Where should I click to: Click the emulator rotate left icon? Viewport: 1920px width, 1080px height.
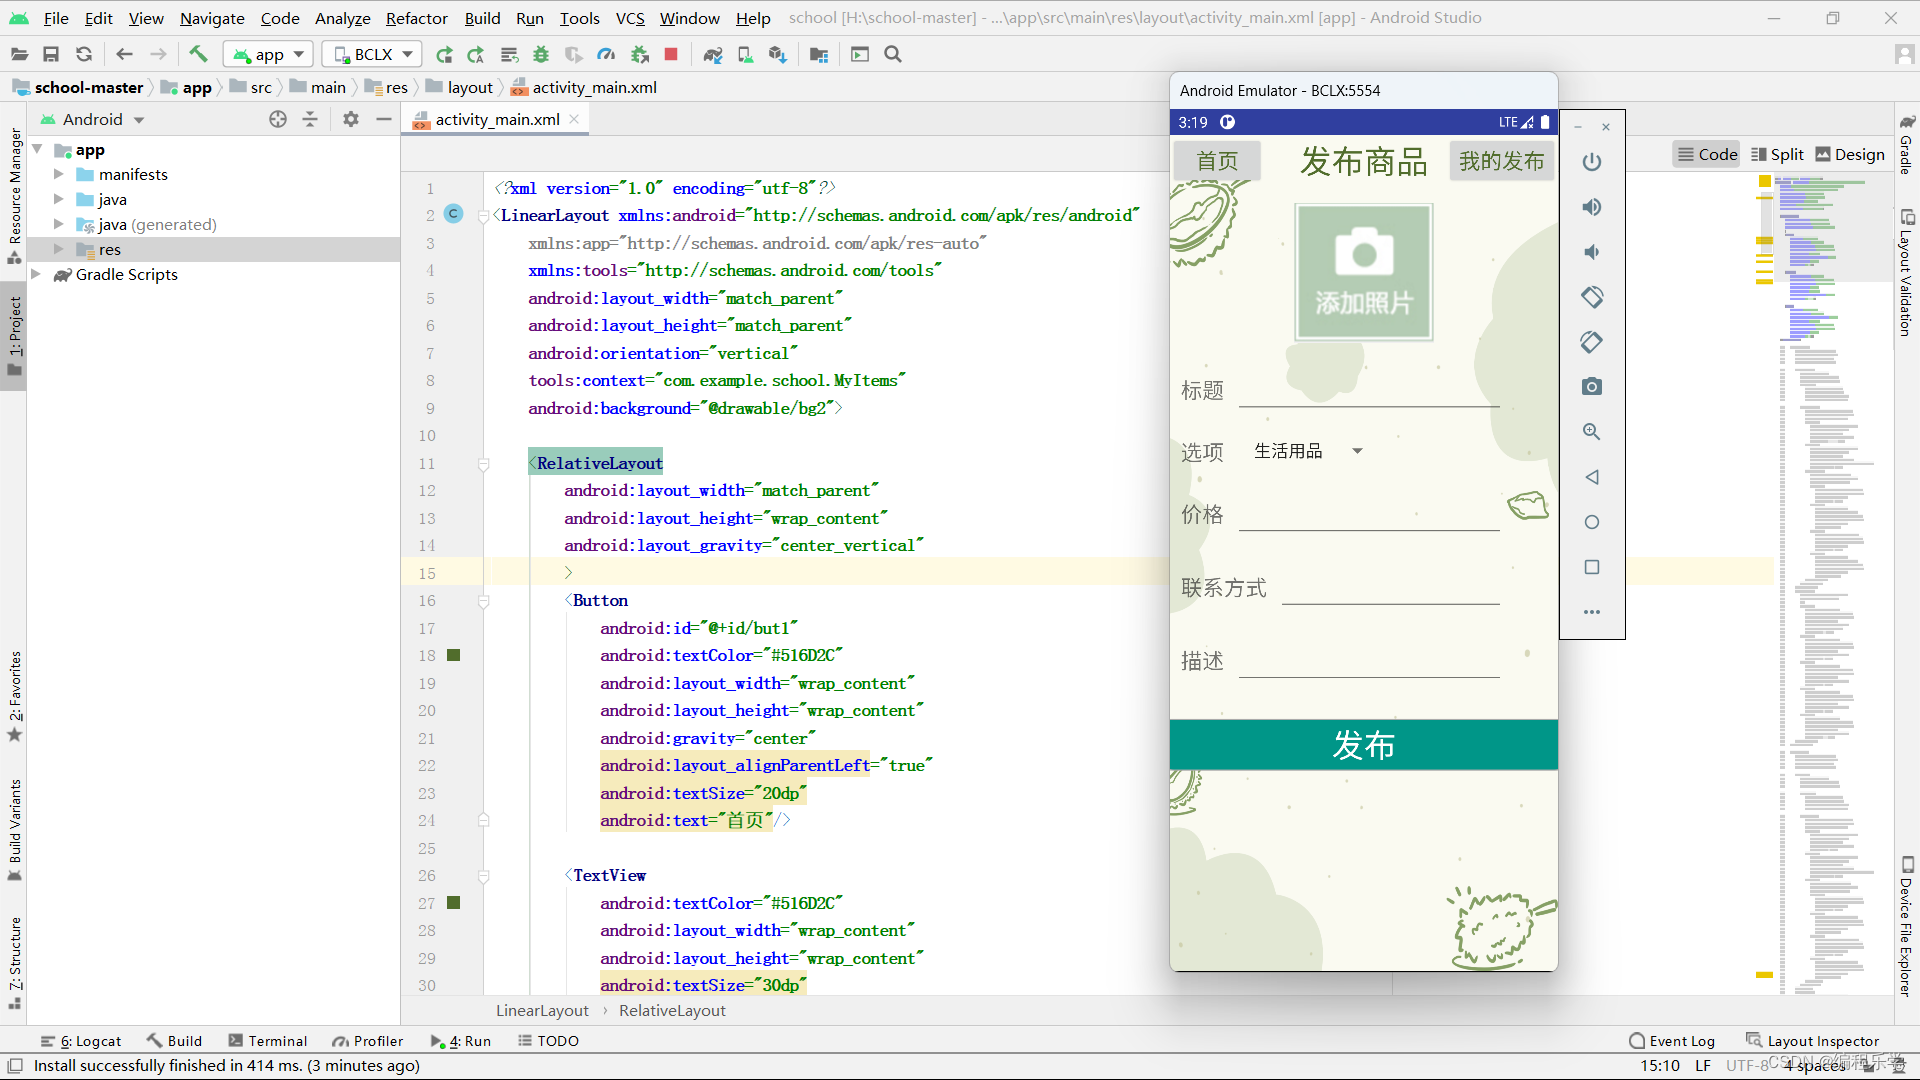click(1592, 297)
